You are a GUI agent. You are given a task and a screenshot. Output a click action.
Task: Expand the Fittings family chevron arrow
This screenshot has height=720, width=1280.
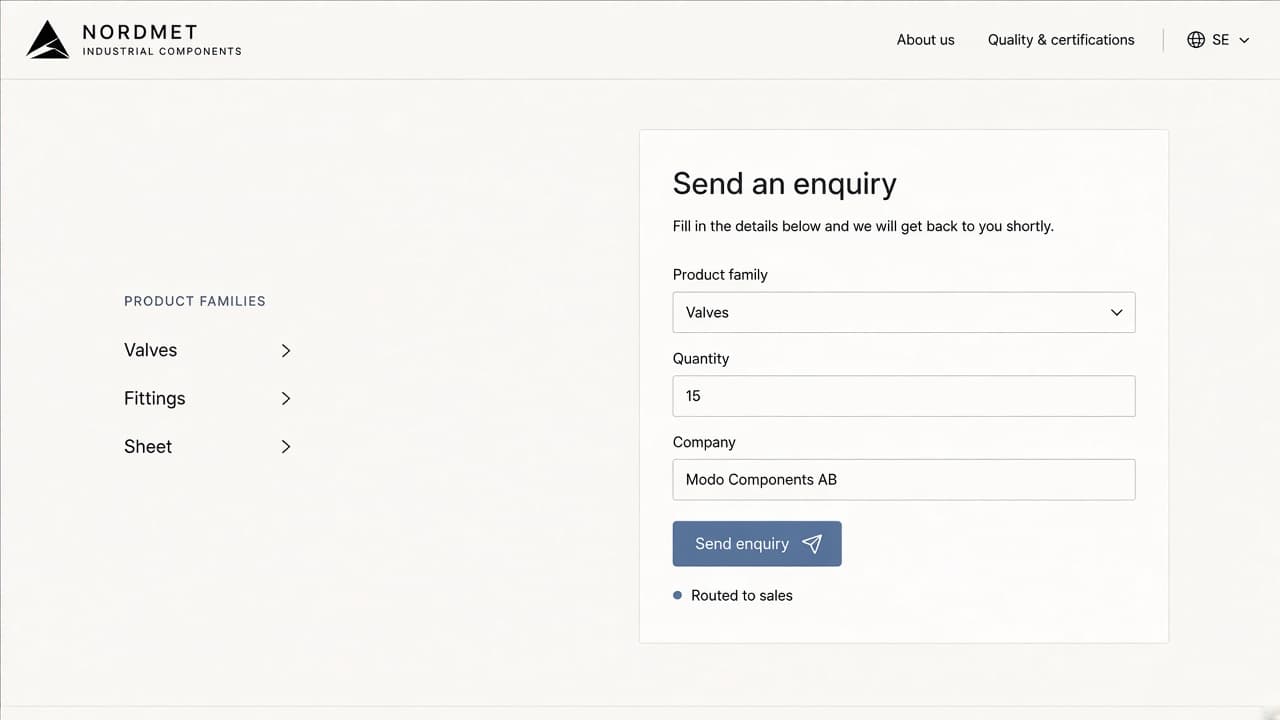(x=286, y=398)
